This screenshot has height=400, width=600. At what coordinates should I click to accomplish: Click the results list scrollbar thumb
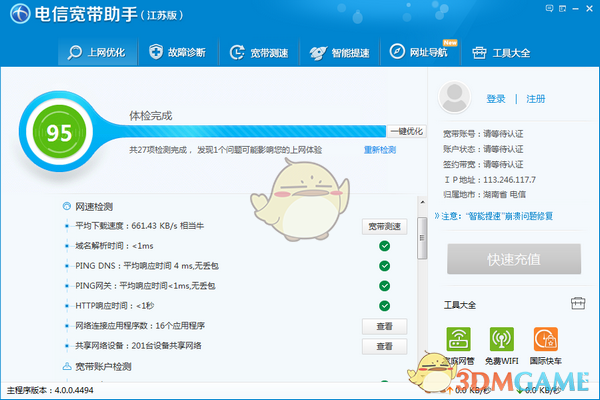(x=422, y=238)
